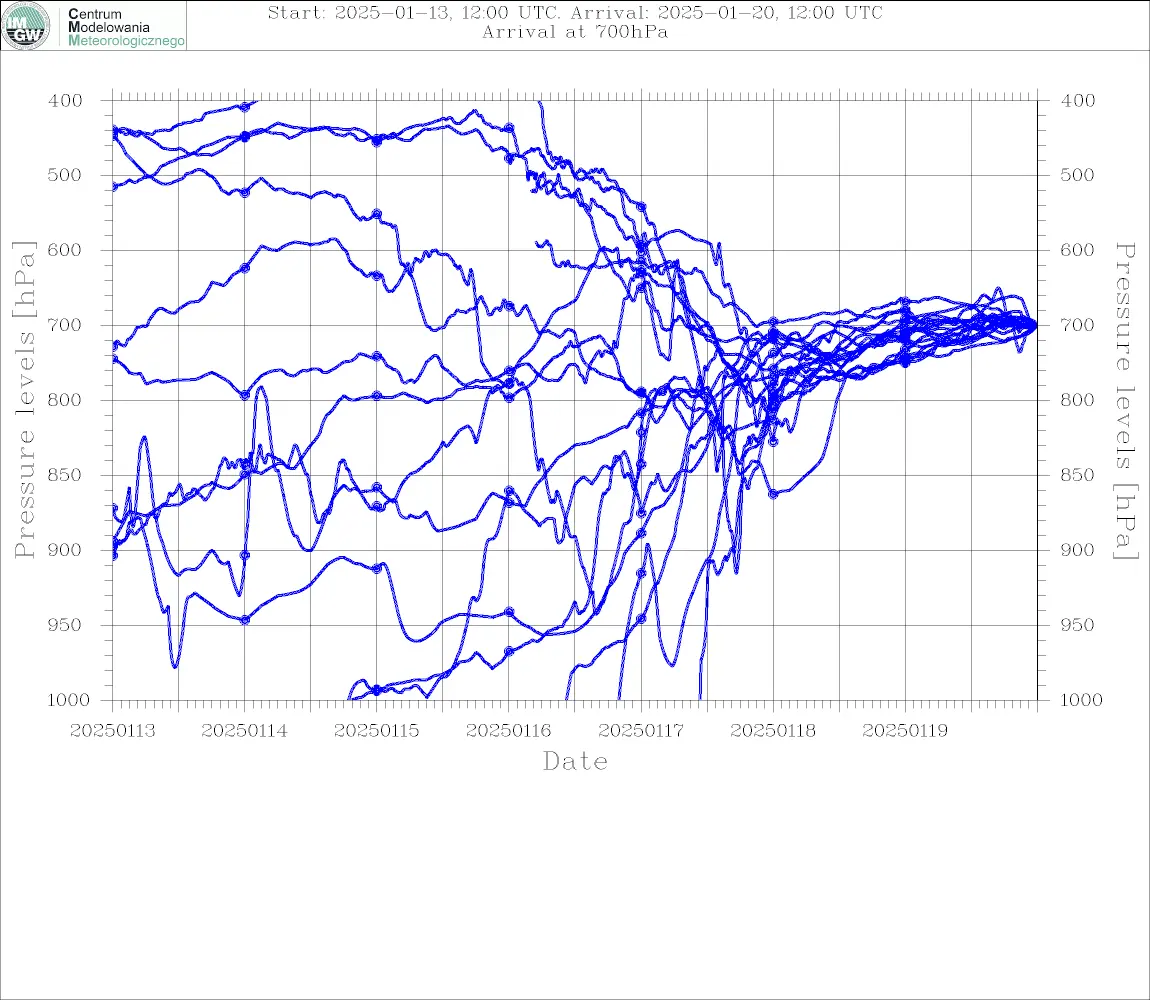1150x1000 pixels.
Task: Click the left axis 800 tick label
Action: tap(65, 401)
